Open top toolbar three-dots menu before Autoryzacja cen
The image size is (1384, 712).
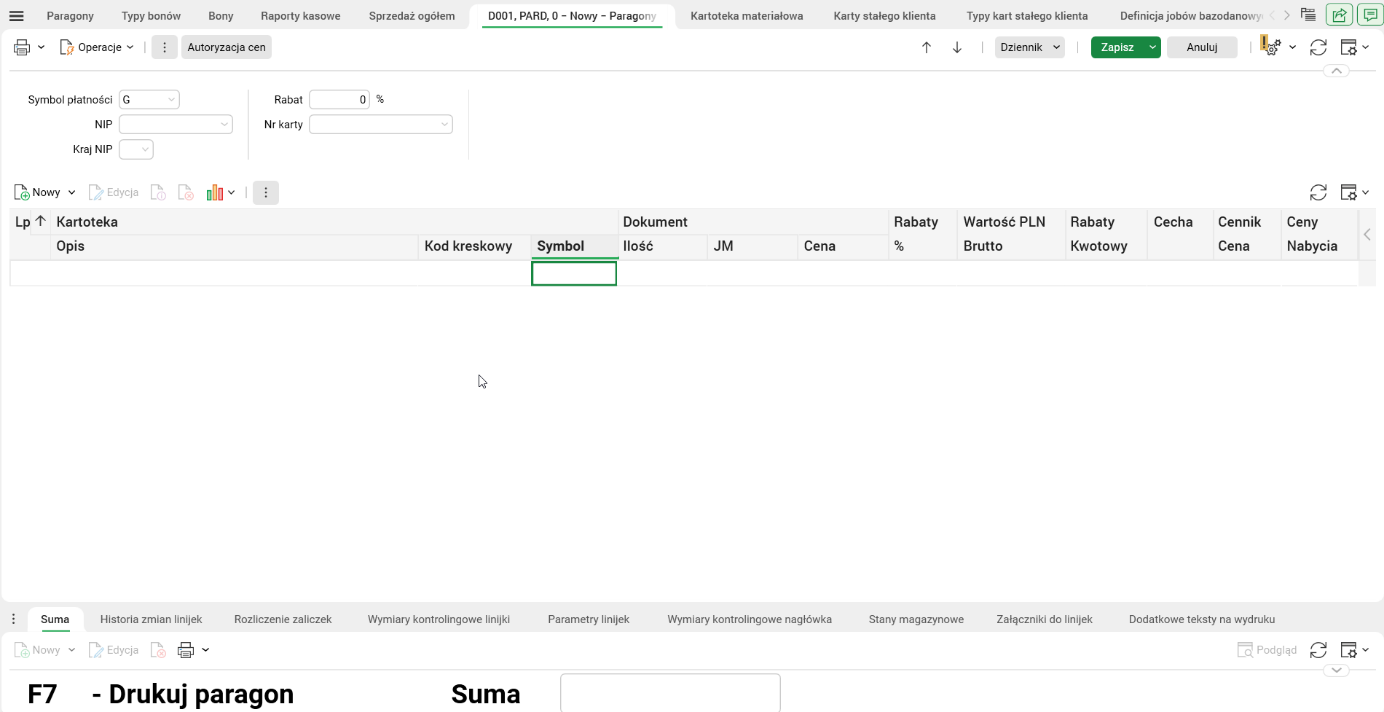(x=165, y=47)
